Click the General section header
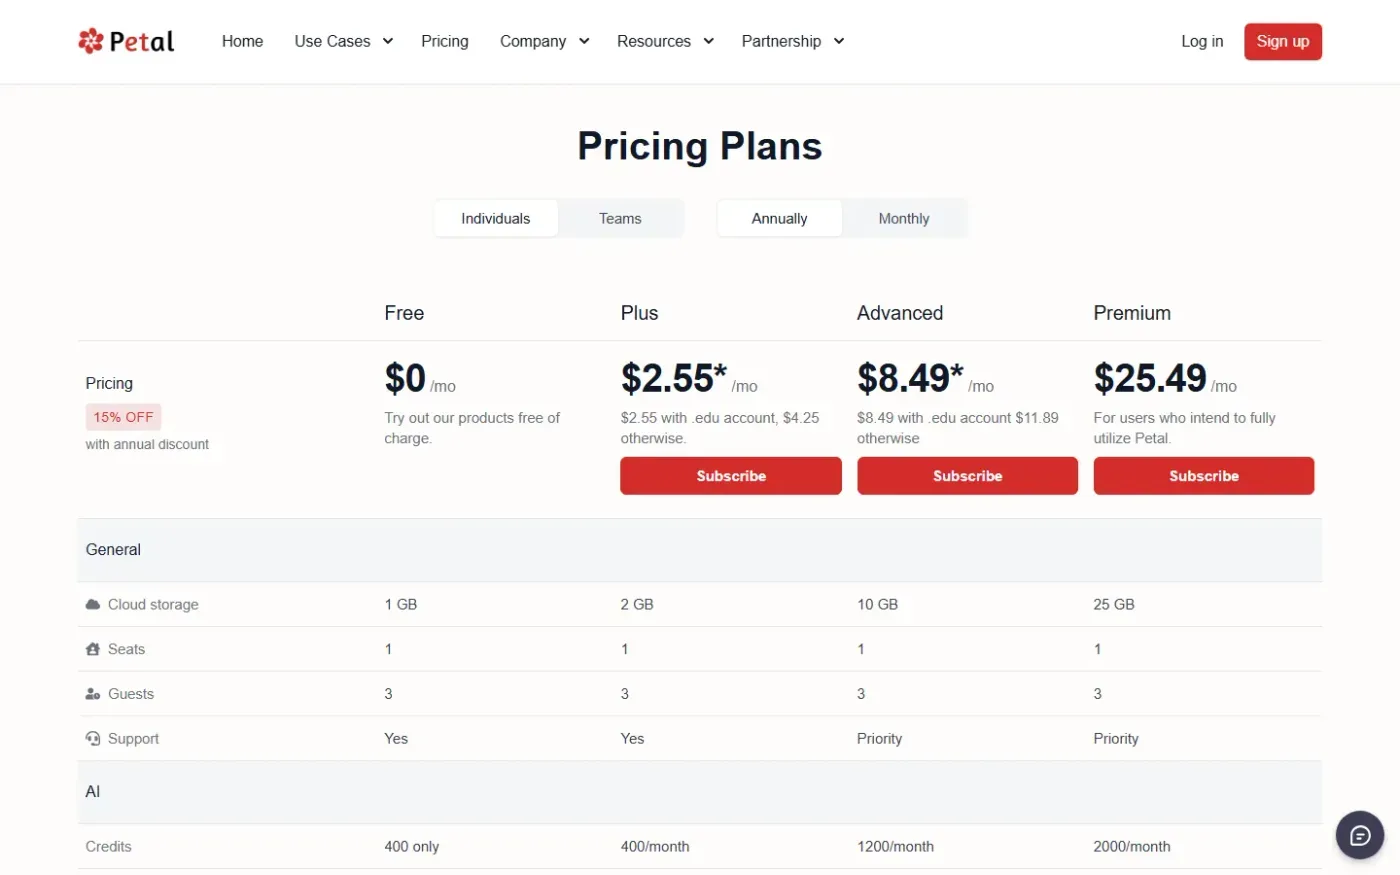This screenshot has height=875, width=1400. pos(700,550)
